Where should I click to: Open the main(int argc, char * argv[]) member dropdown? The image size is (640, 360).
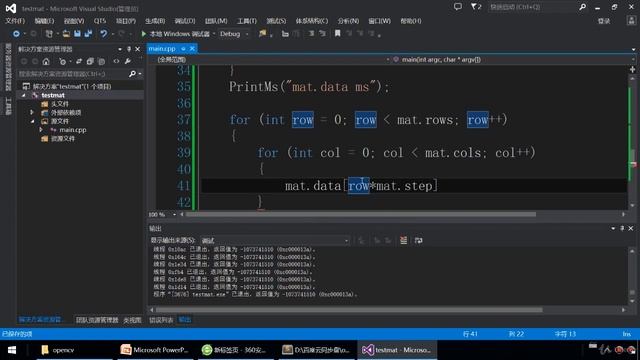click(x=513, y=60)
